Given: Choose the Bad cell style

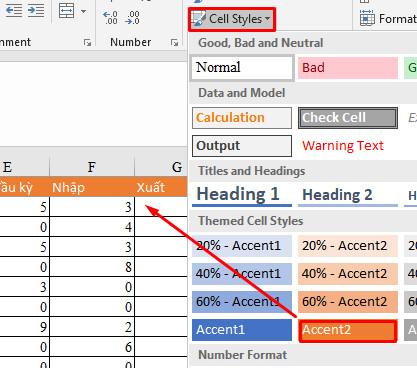Looking at the screenshot, I should pyautogui.click(x=348, y=68).
